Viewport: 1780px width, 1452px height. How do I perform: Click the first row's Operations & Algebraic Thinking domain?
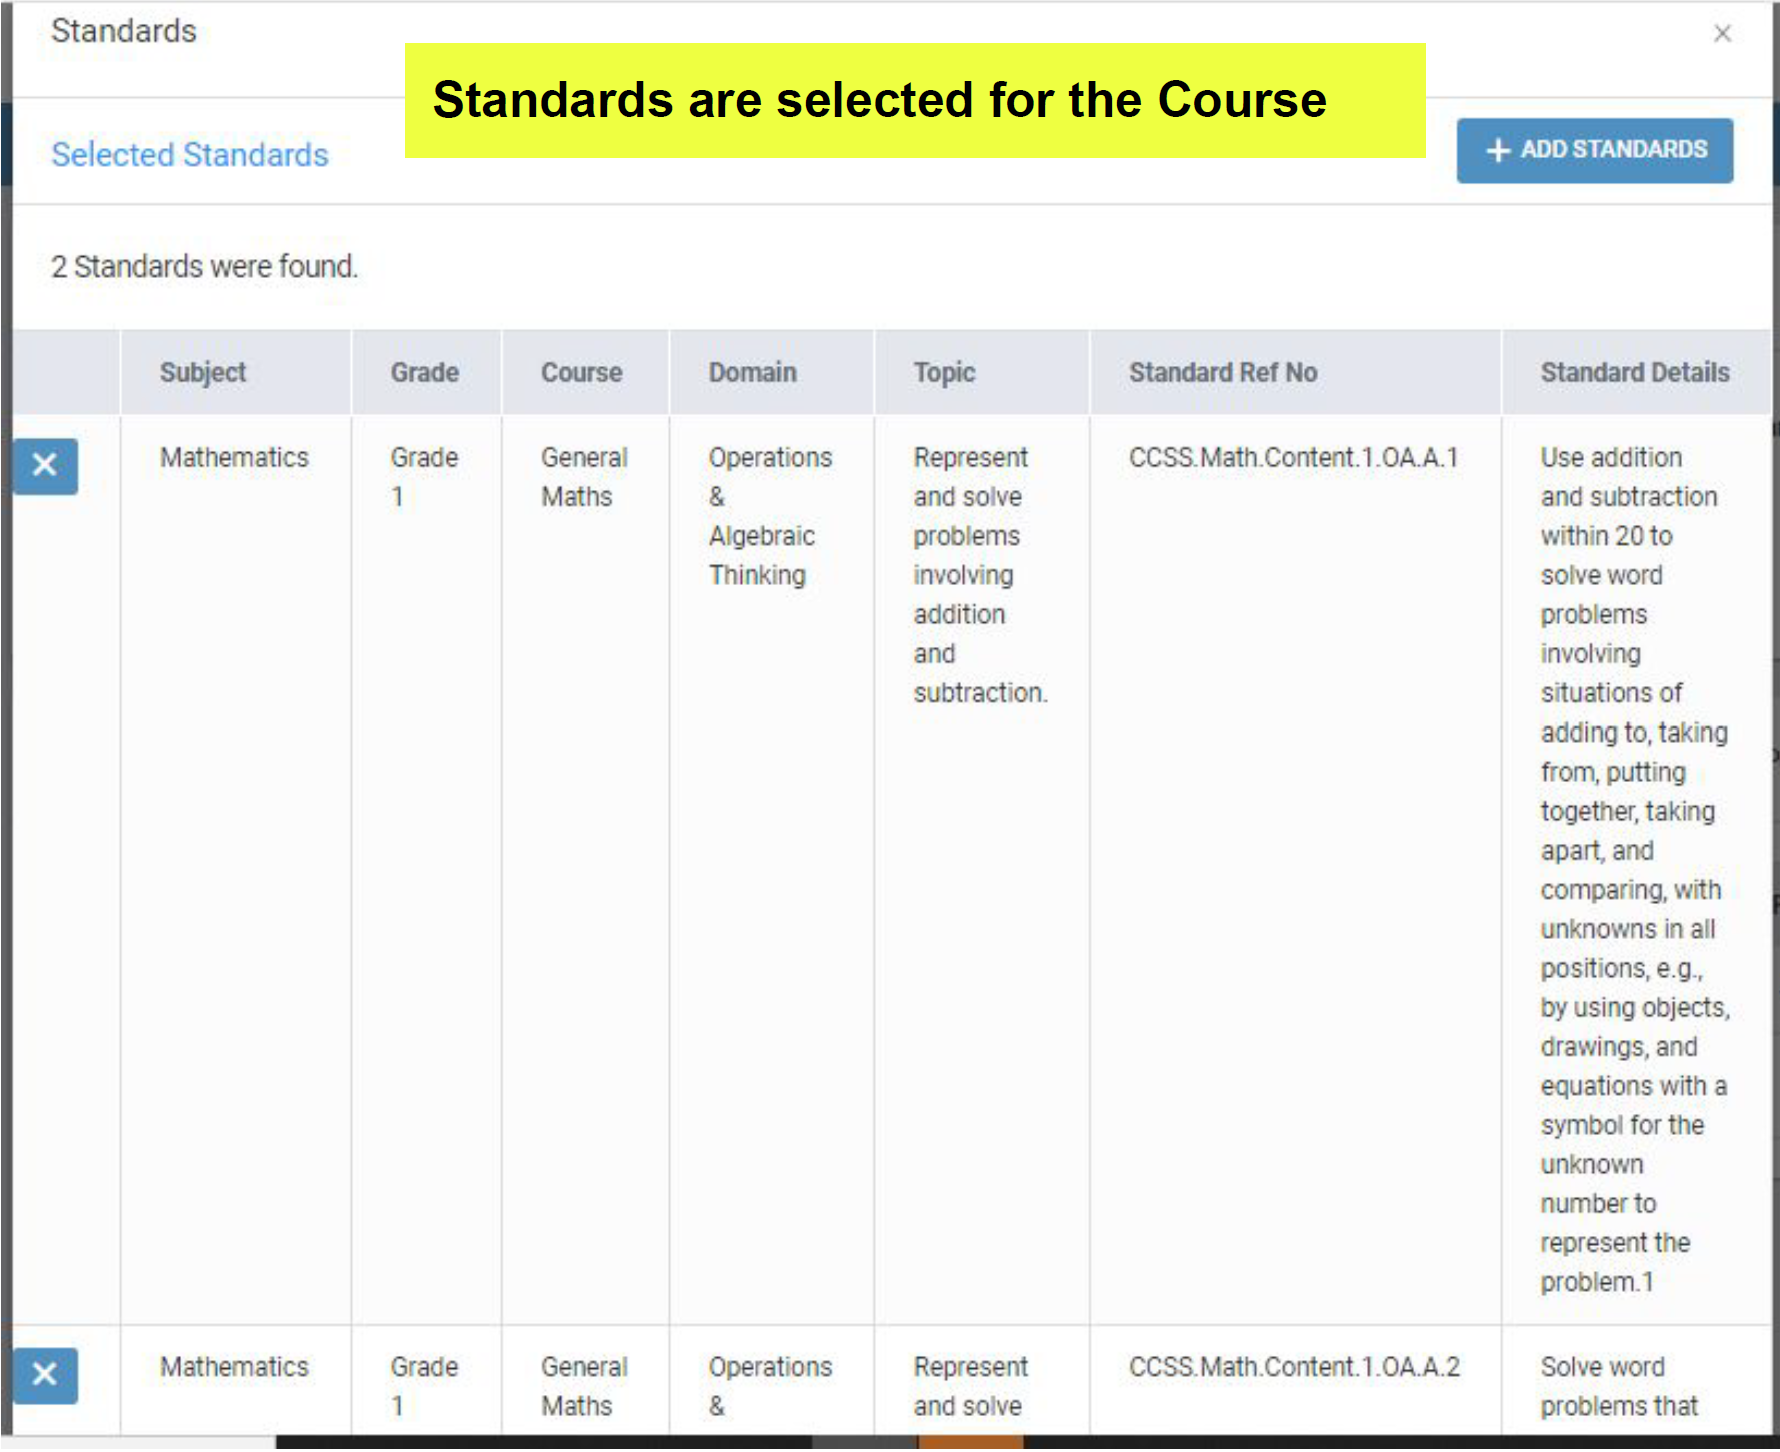pyautogui.click(x=769, y=516)
